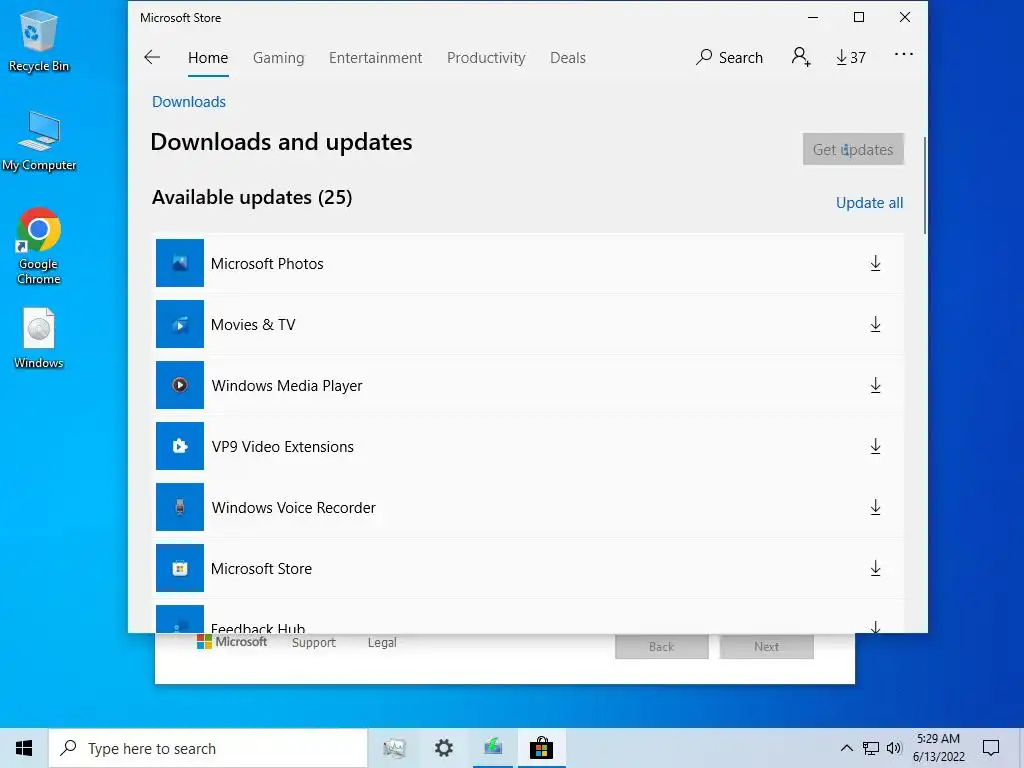Click the Microsoft Photos app tile icon

(x=180, y=263)
